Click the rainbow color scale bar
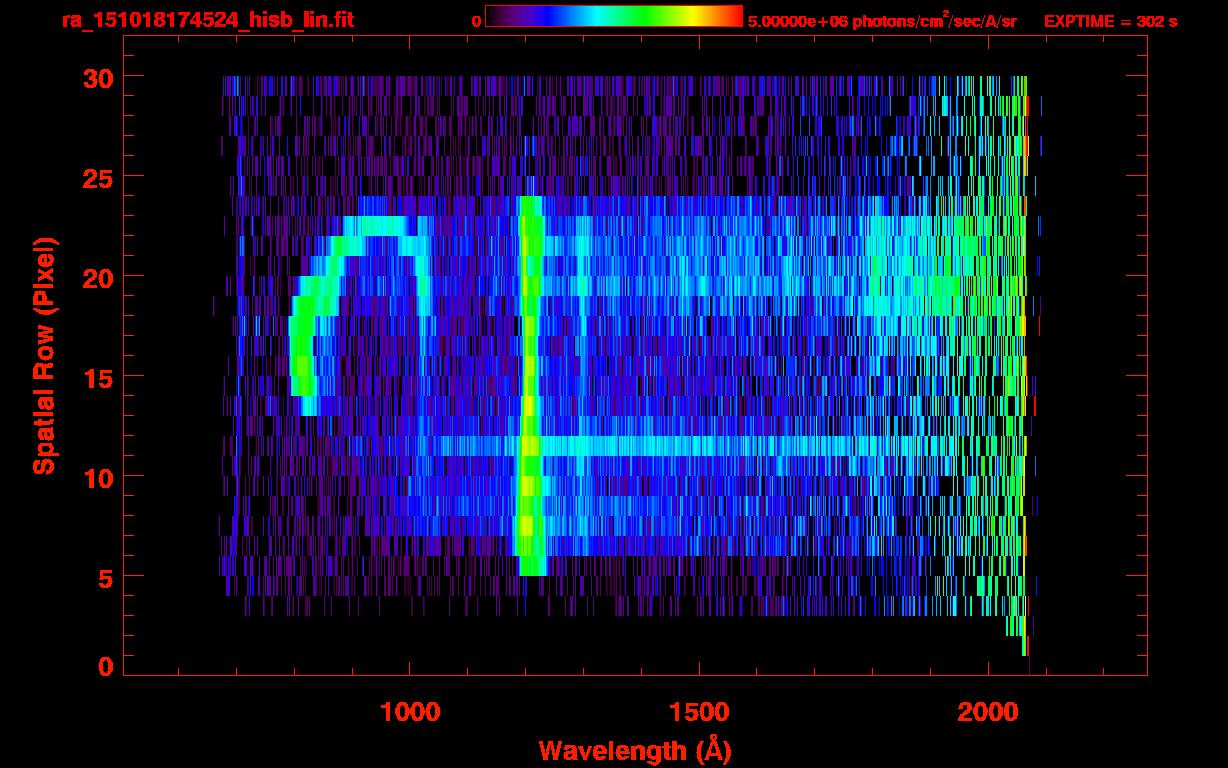Viewport: 1228px width, 768px height. tap(614, 16)
